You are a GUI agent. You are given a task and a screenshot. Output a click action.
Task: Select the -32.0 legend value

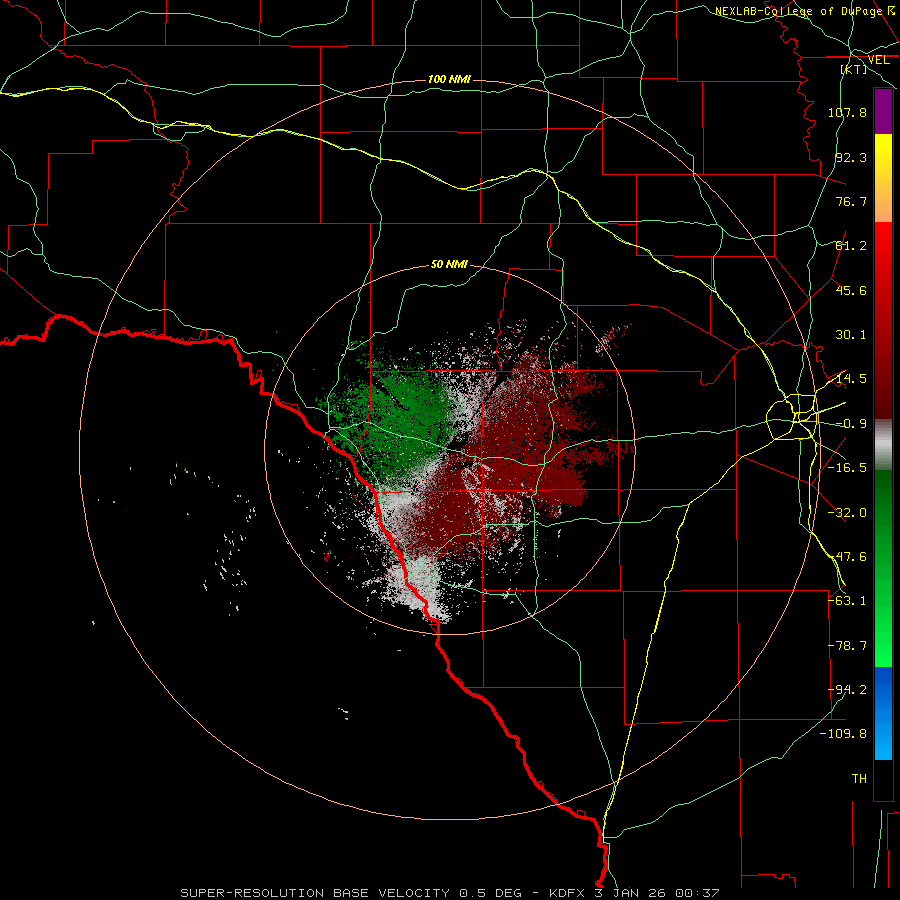pyautogui.click(x=847, y=513)
